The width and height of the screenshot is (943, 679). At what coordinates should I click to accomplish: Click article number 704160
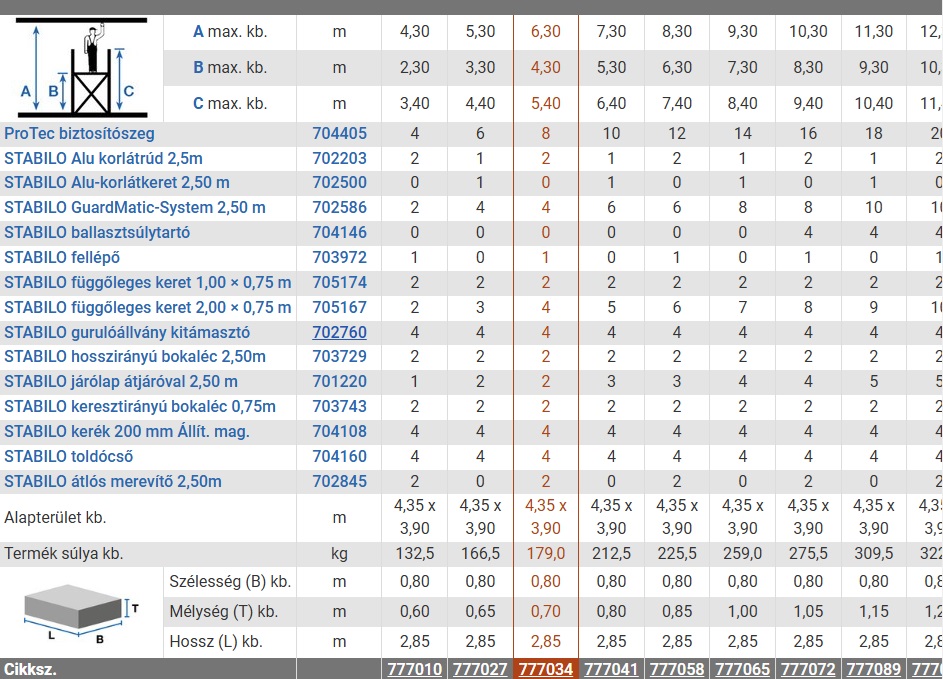tap(339, 456)
